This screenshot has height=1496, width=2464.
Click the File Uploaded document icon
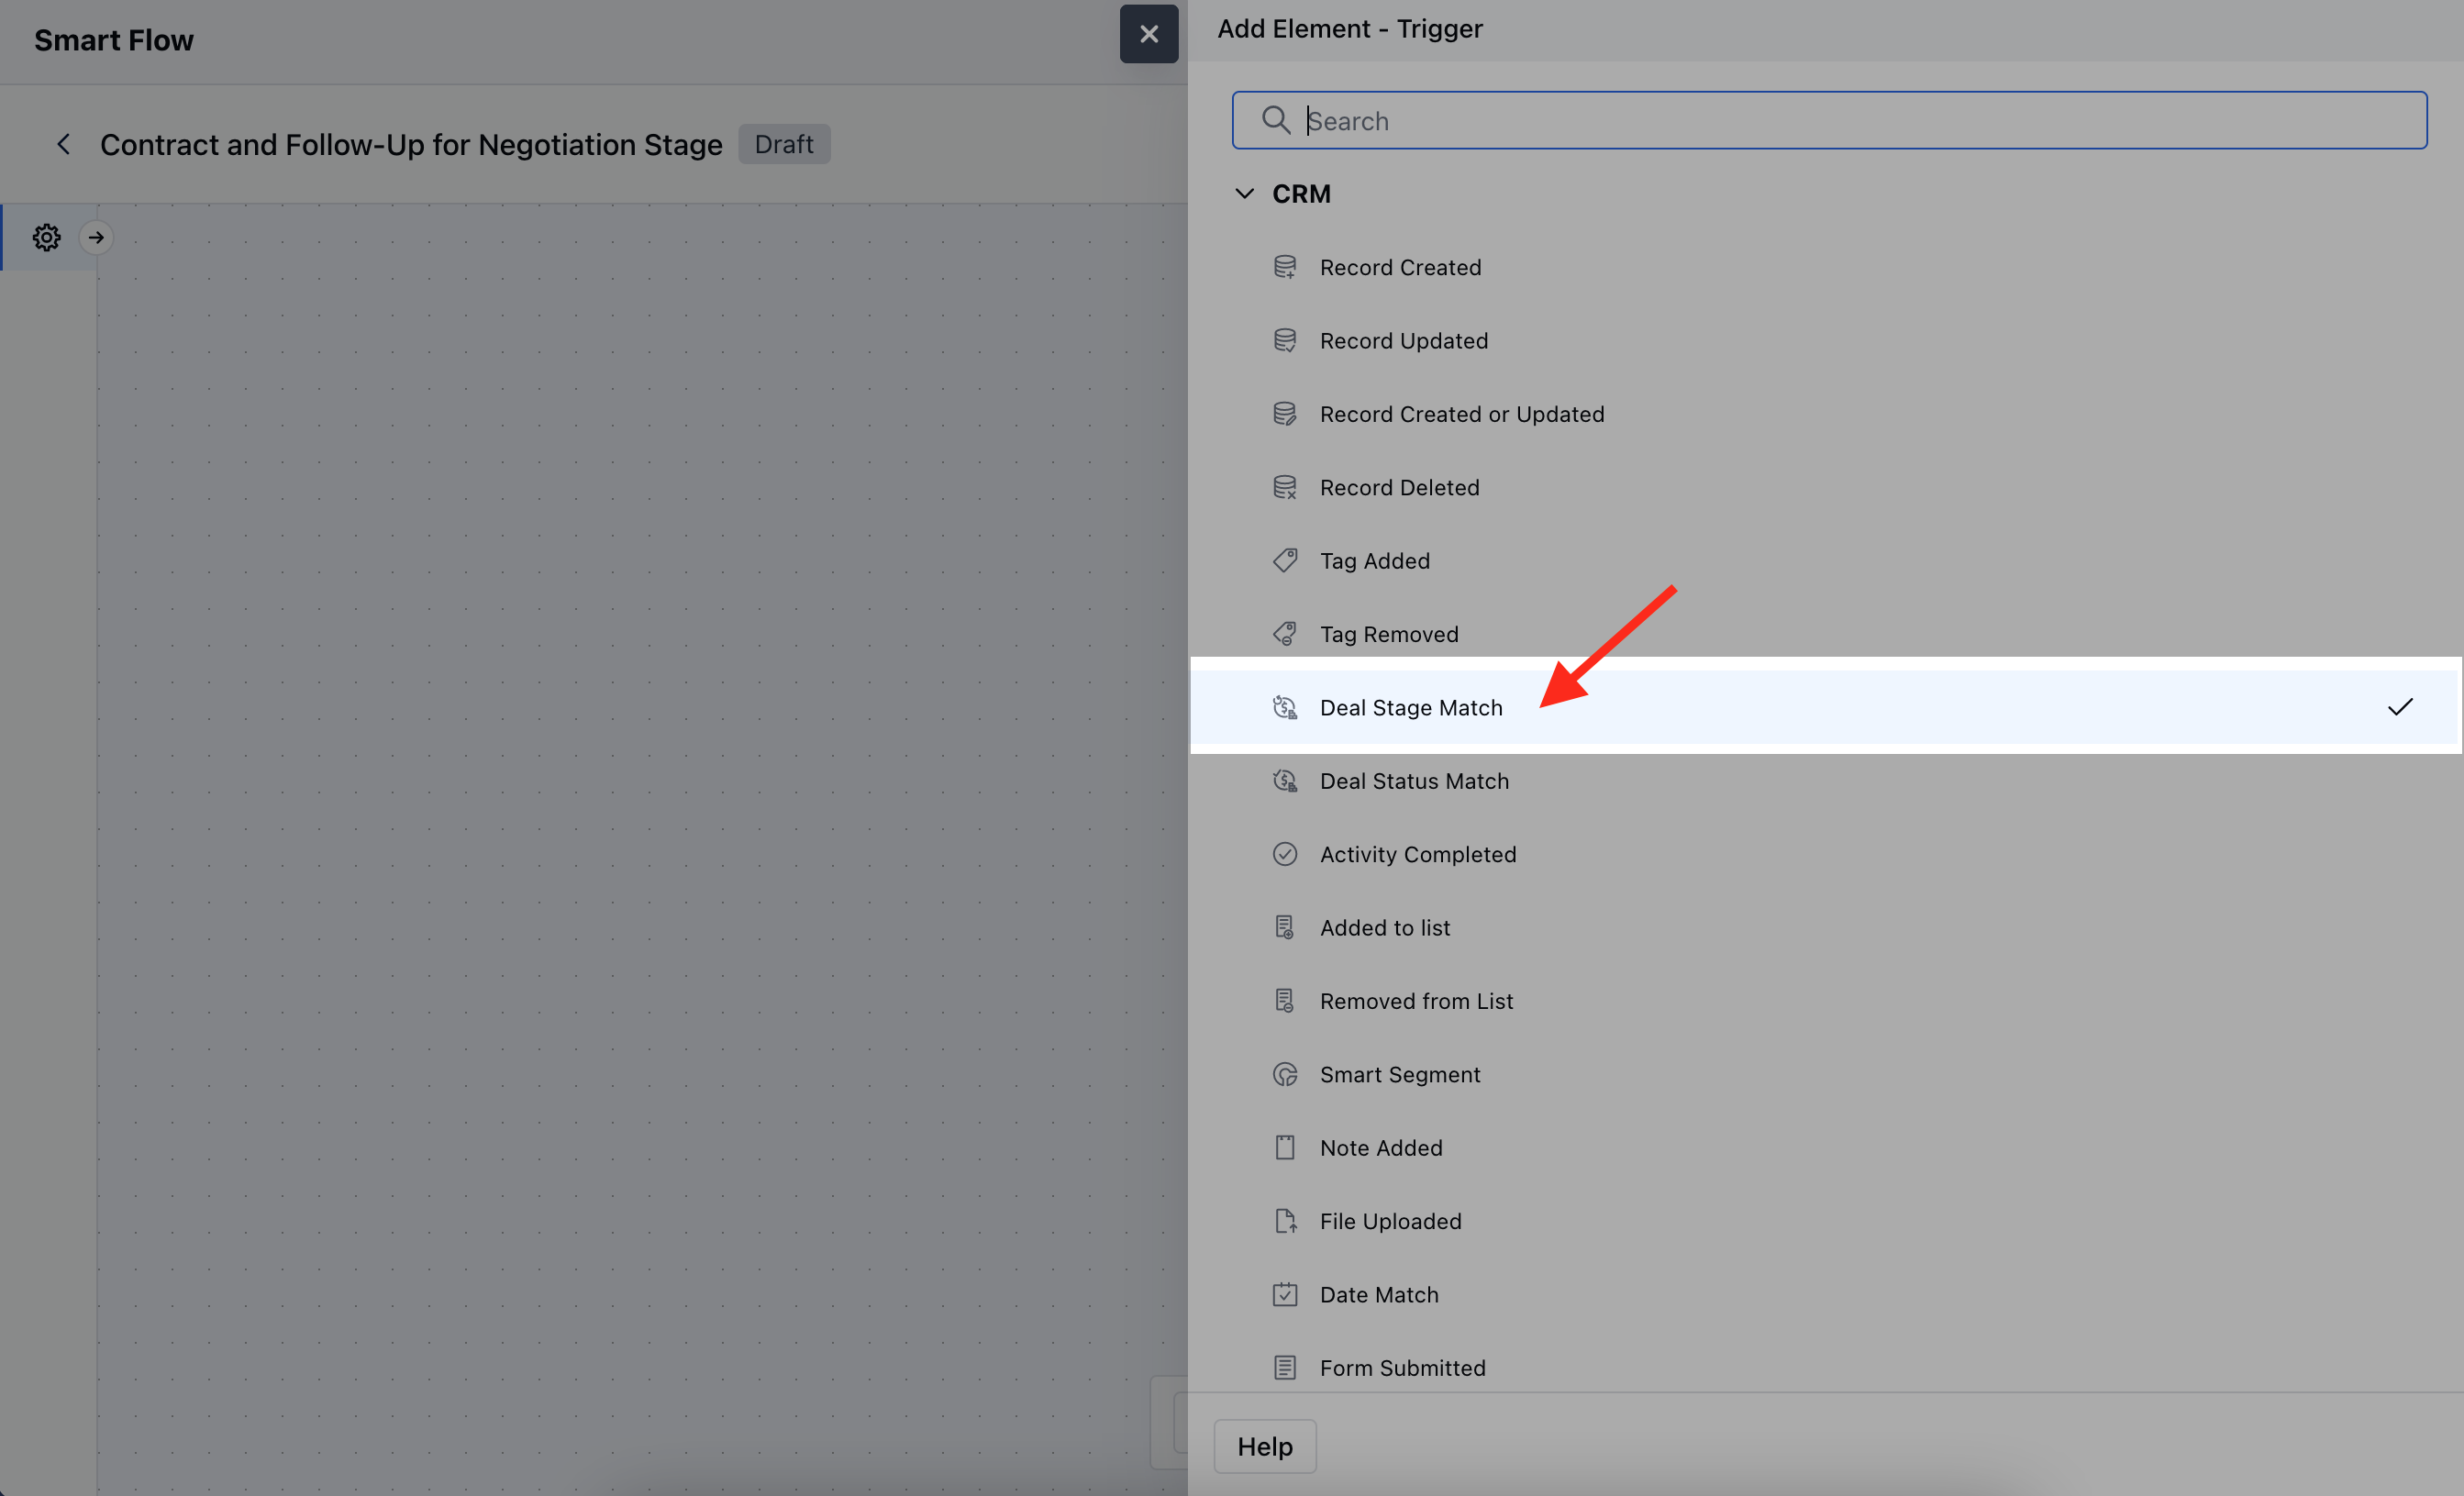1285,1221
